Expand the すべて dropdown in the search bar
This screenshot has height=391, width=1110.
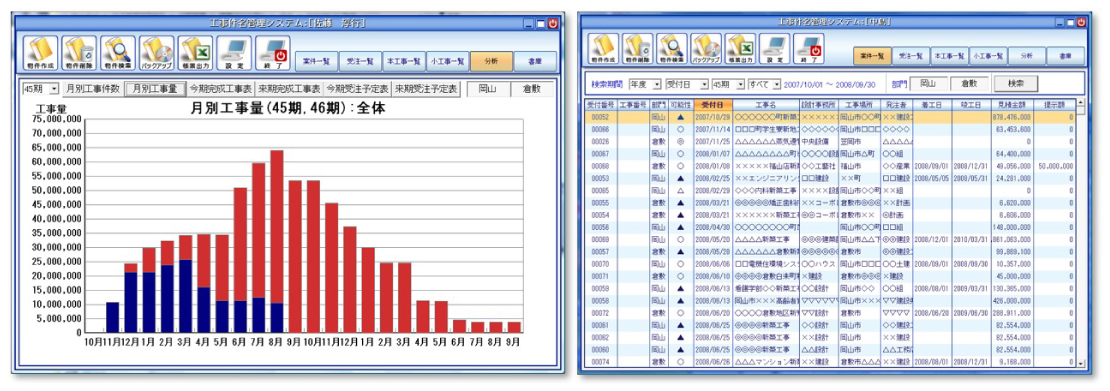(x=764, y=84)
